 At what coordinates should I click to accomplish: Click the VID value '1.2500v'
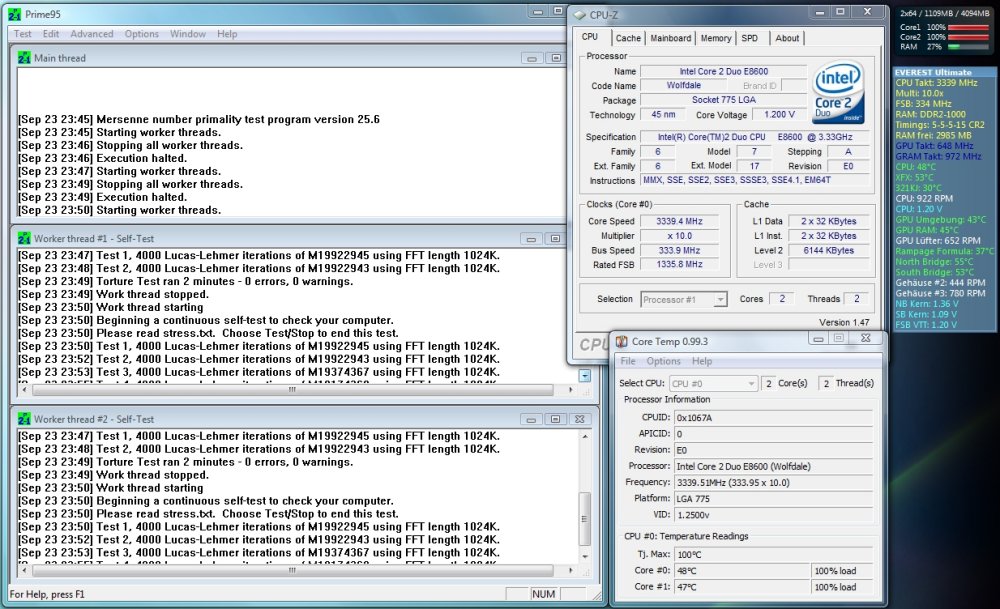(x=774, y=515)
